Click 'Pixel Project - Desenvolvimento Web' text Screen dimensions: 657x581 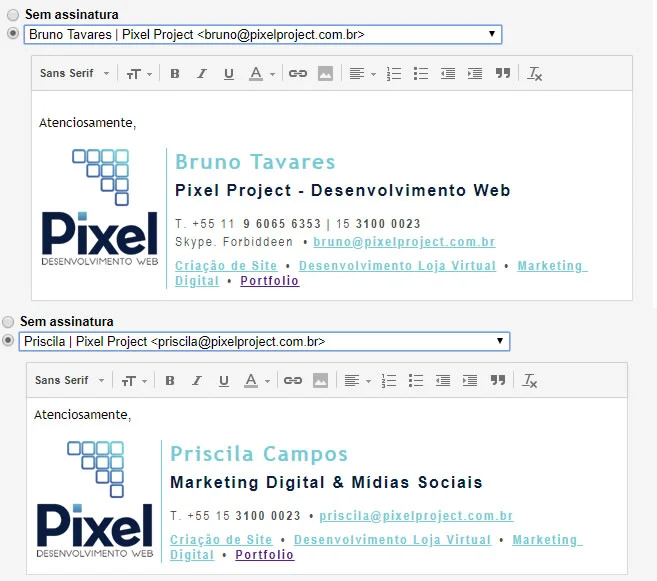click(x=342, y=190)
